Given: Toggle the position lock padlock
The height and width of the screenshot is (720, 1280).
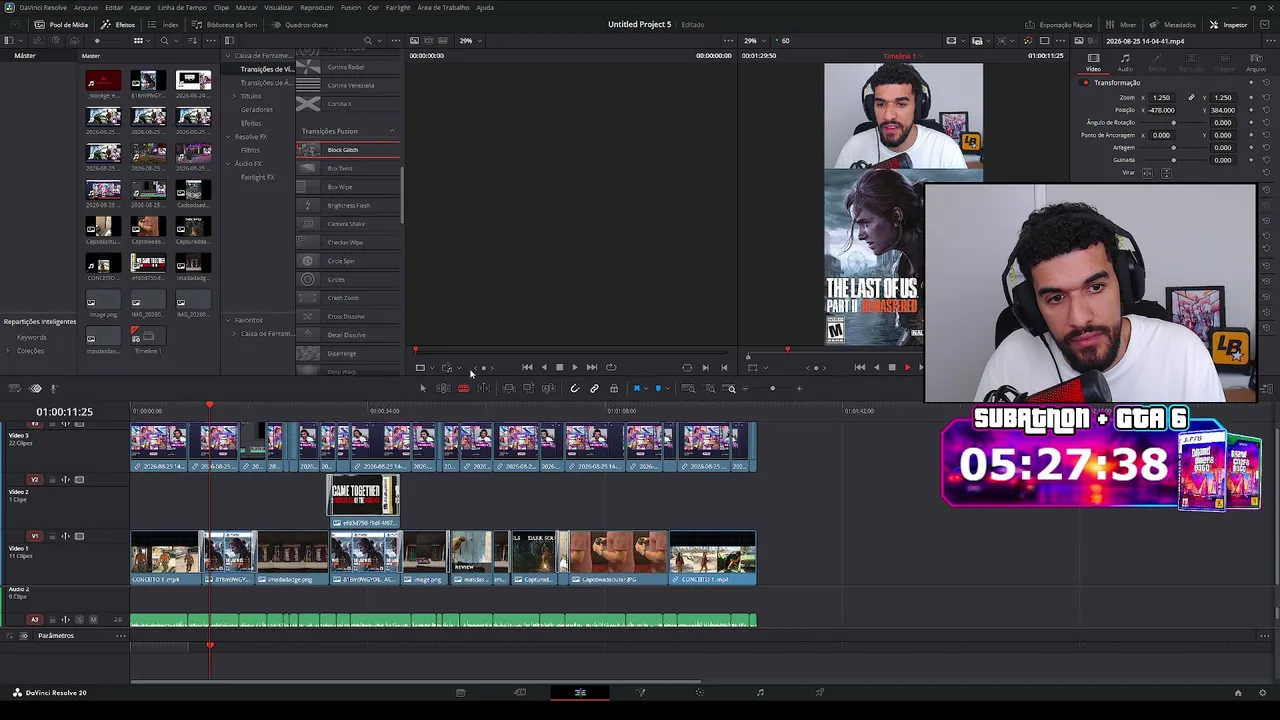Looking at the screenshot, I should pos(614,388).
